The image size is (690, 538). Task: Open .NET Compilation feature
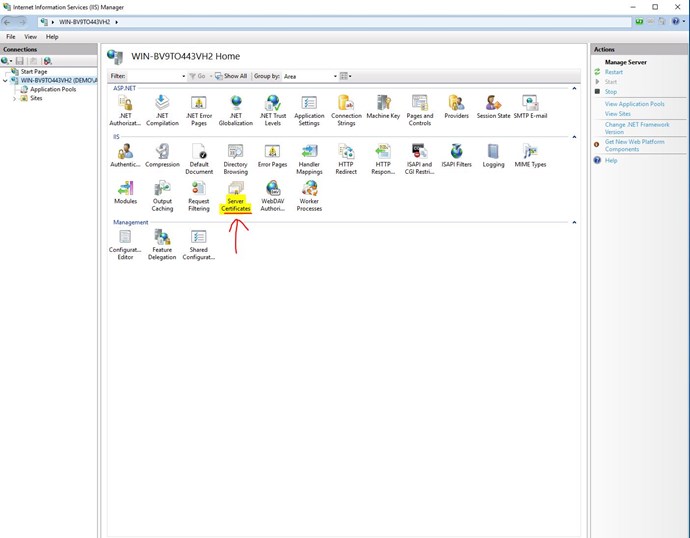point(162,110)
